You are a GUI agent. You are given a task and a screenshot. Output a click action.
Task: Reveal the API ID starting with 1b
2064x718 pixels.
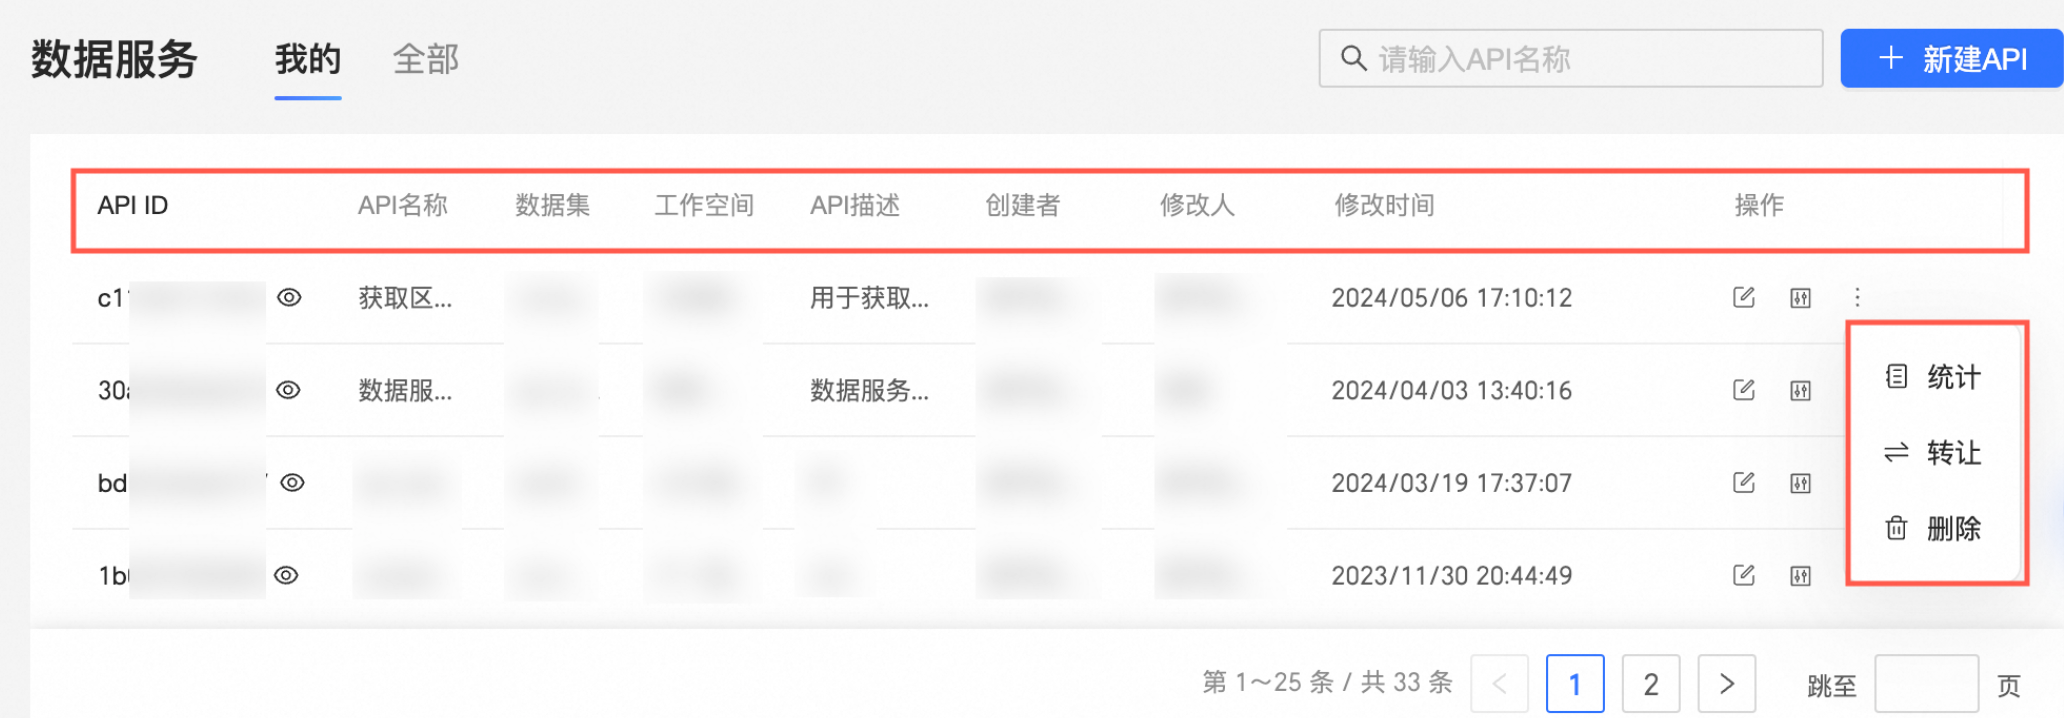[286, 575]
